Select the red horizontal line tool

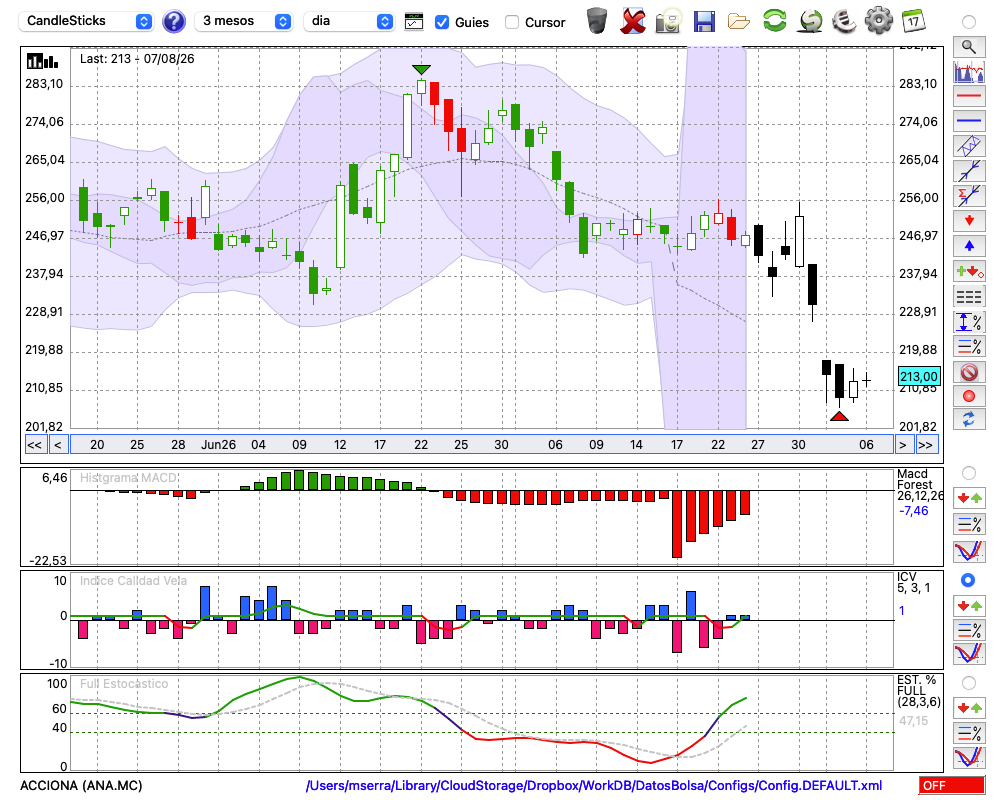tap(969, 96)
